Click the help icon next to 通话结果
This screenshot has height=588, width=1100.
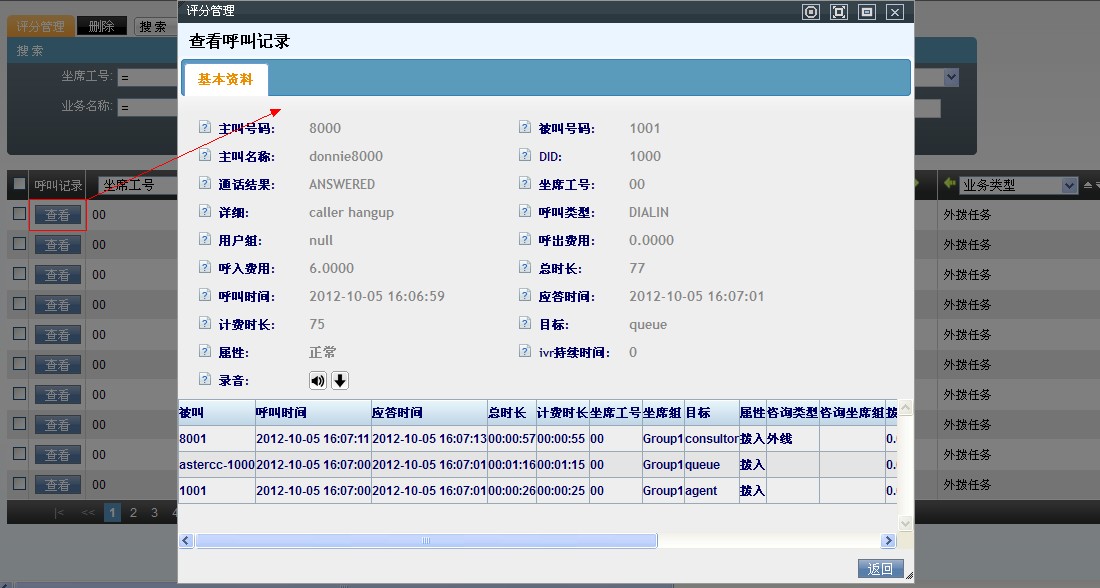click(205, 184)
